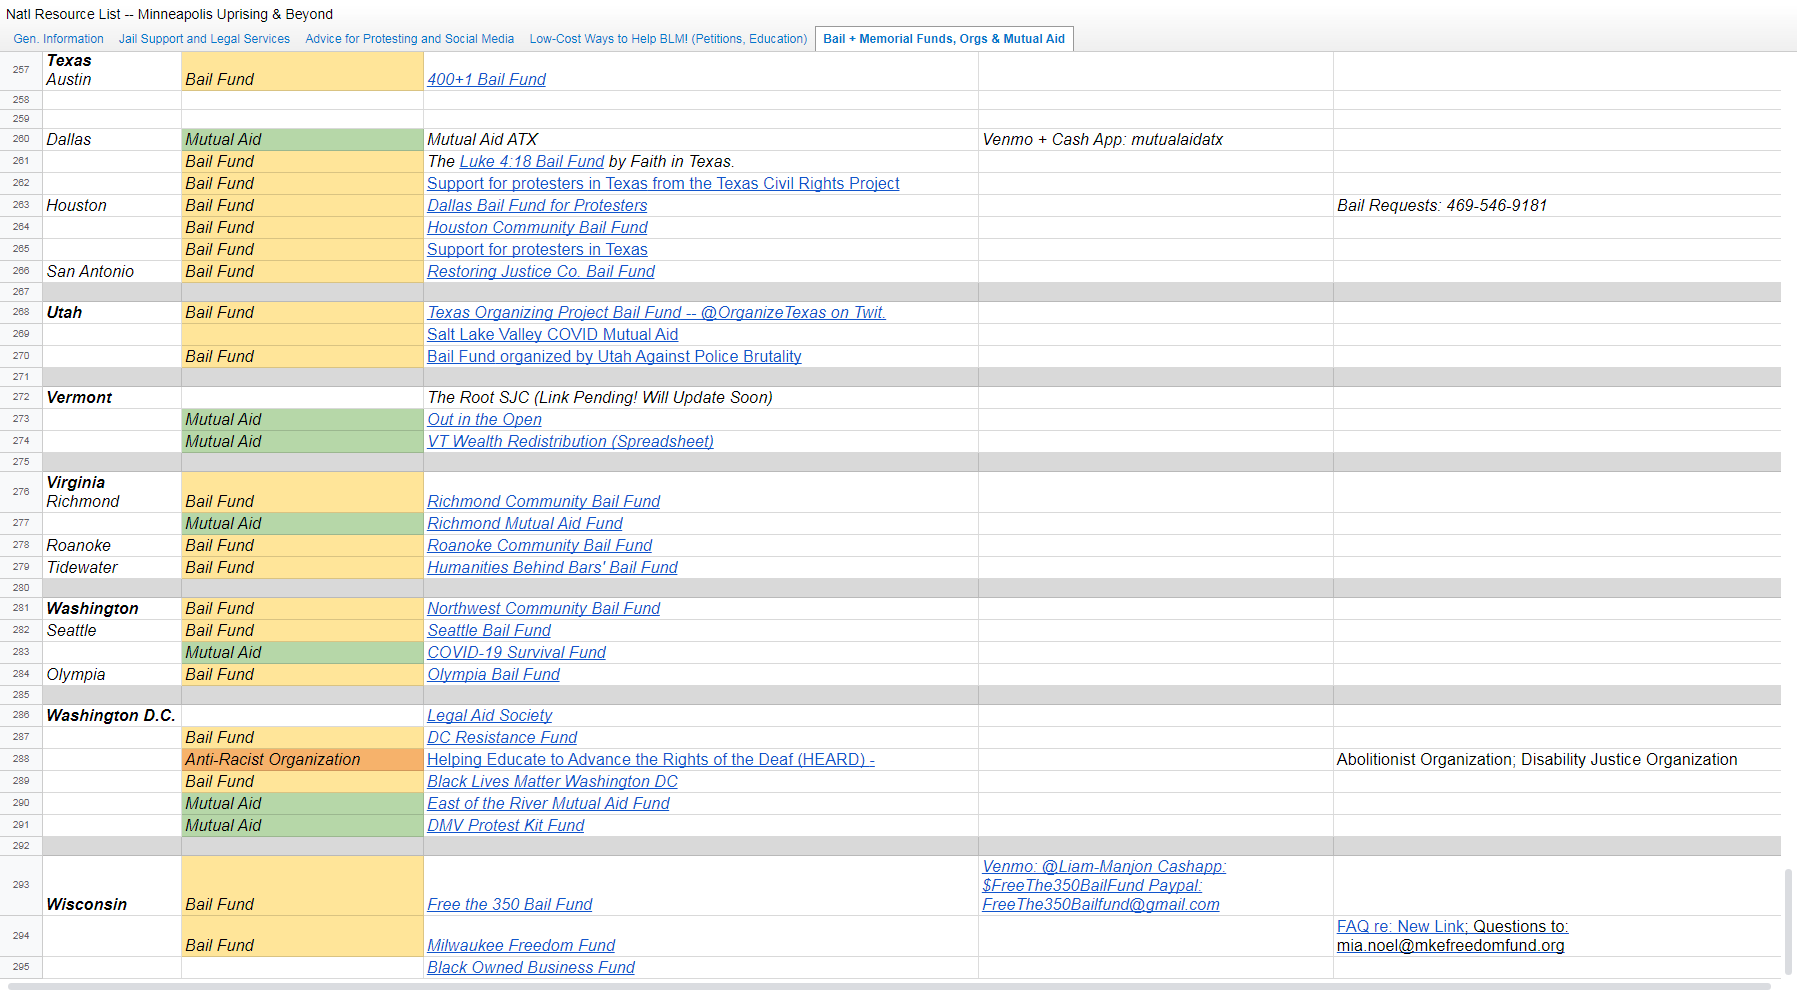Click the Anti-Racist Organization category cell
Image resolution: width=1797 pixels, height=995 pixels.
tap(303, 760)
